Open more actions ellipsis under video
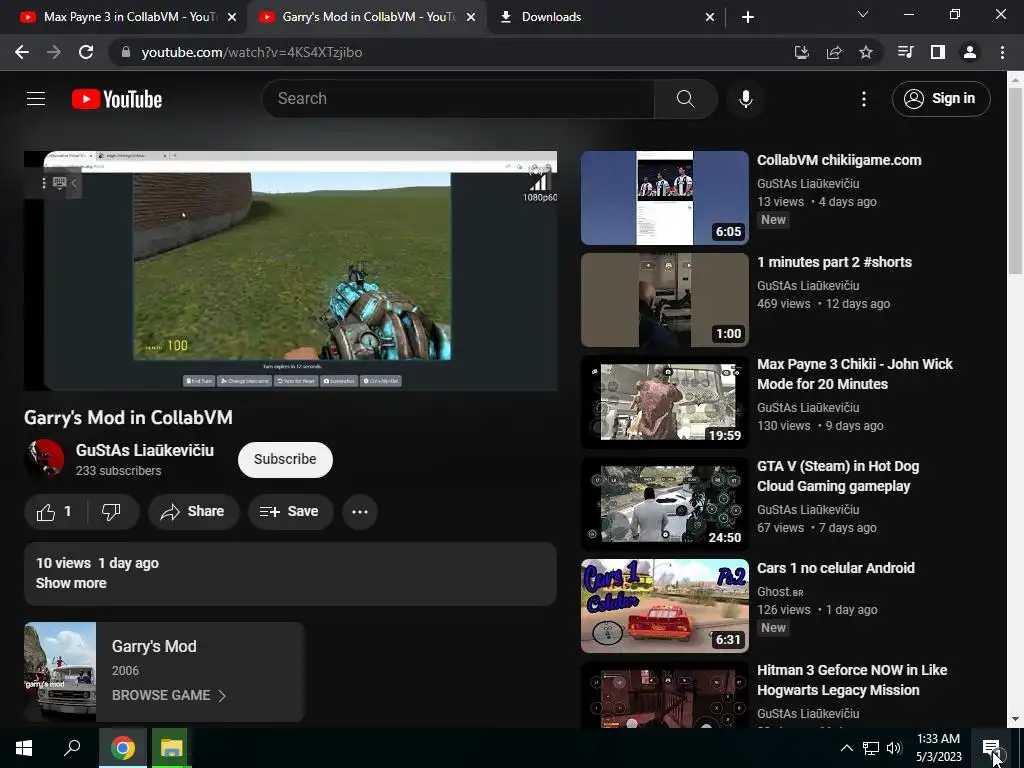 pos(360,512)
